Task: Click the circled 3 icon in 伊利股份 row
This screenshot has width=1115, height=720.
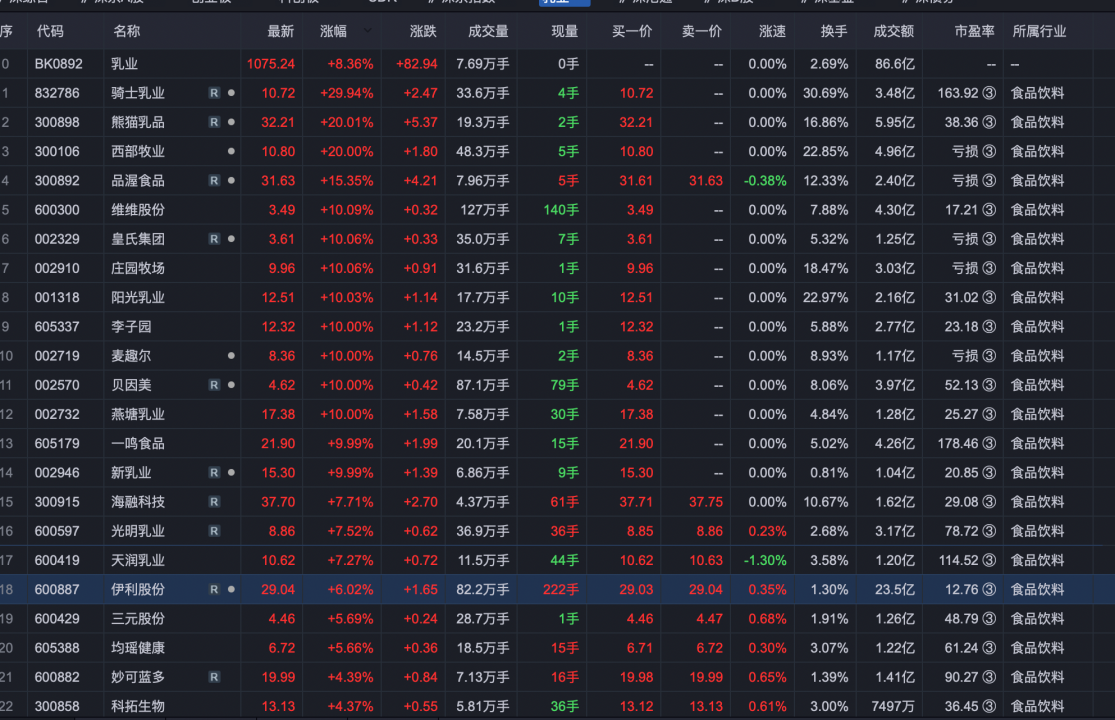Action: pyautogui.click(x=989, y=590)
